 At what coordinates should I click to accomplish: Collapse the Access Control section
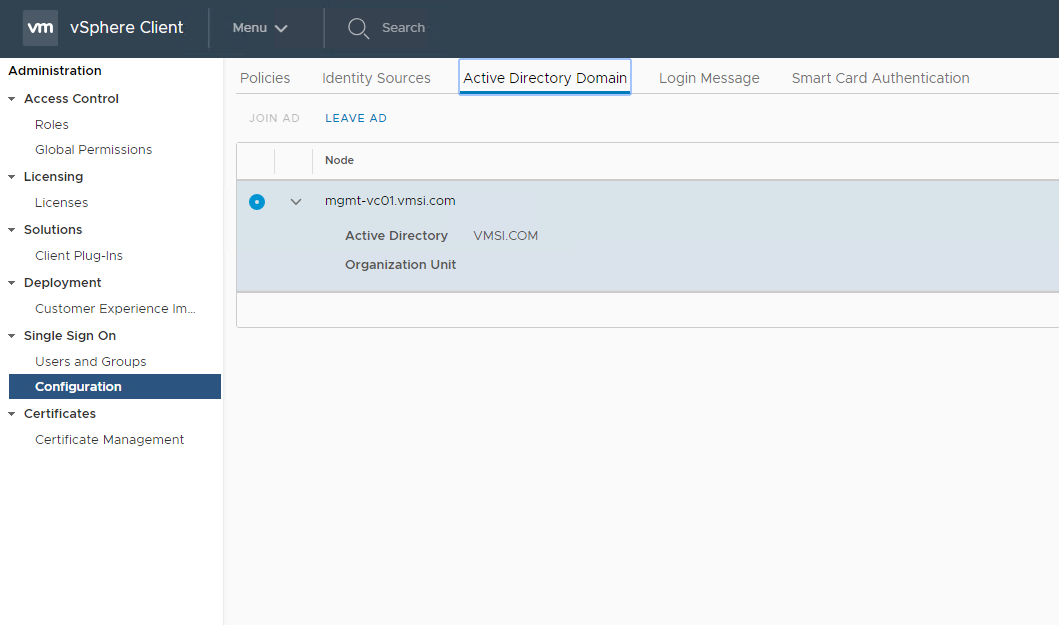click(12, 99)
